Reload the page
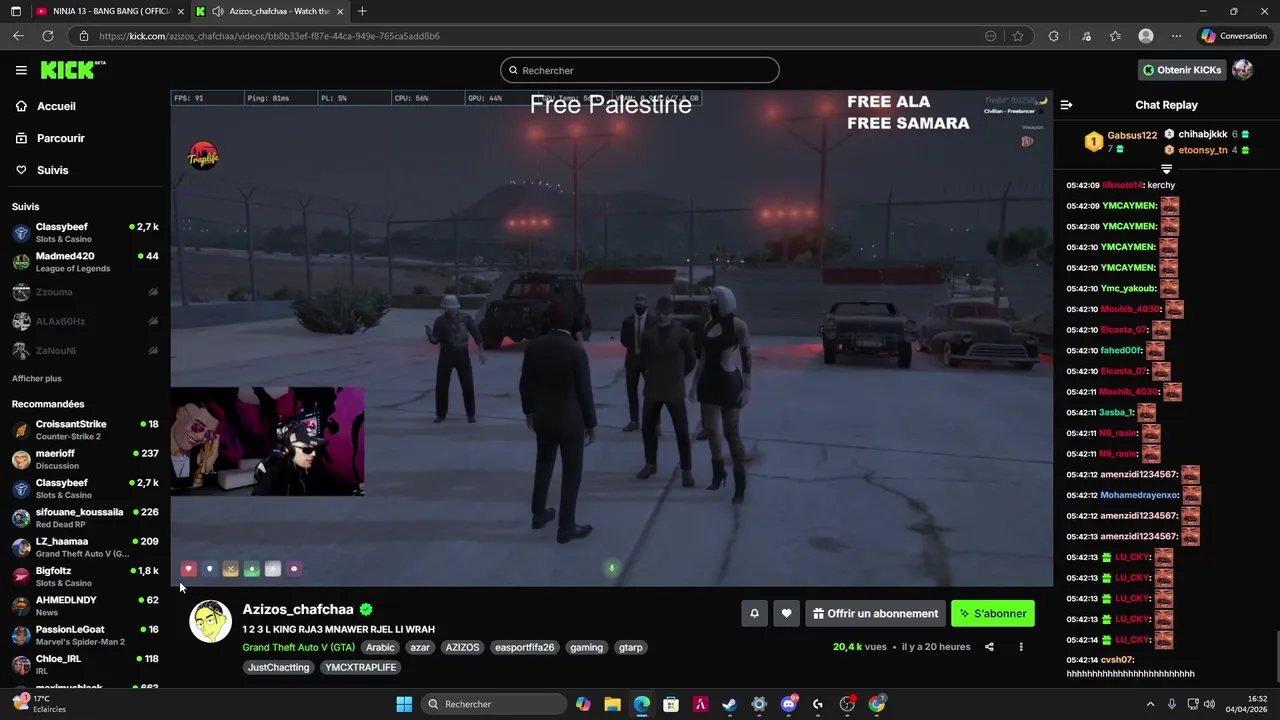 point(47,36)
